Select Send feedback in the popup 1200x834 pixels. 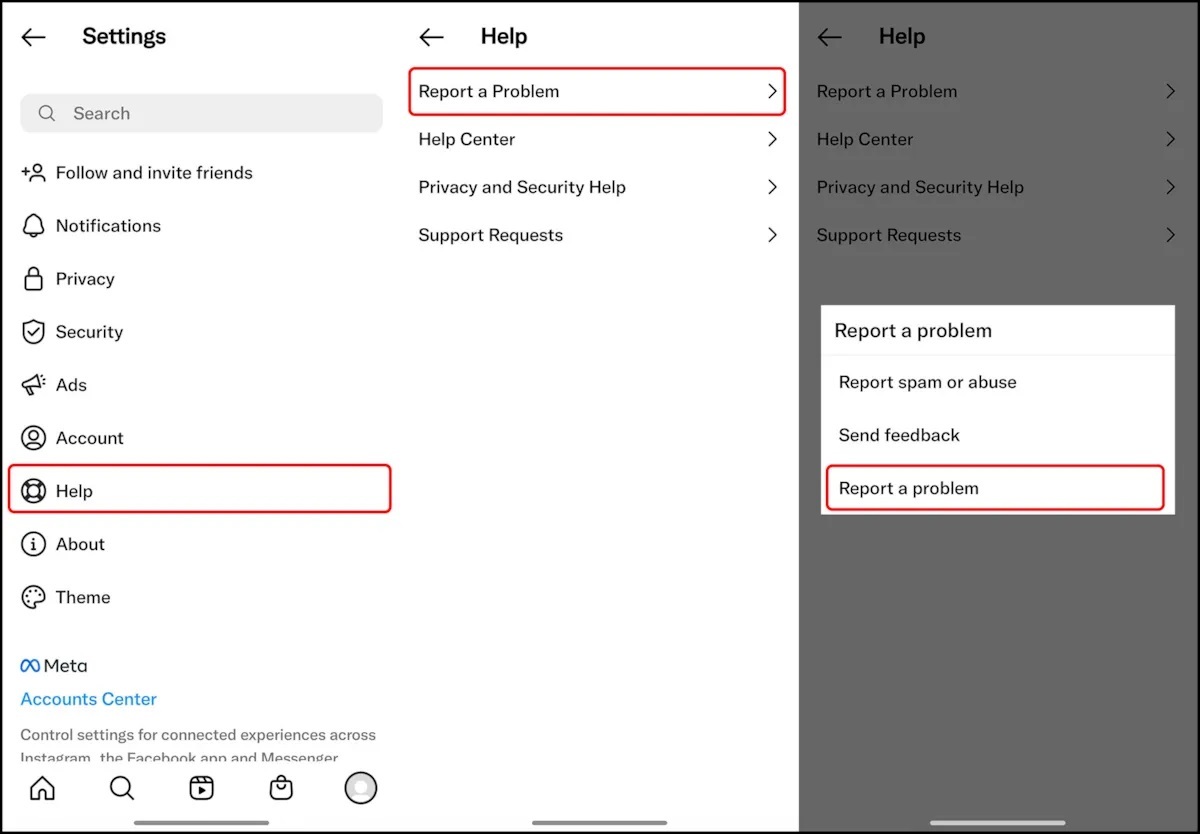[899, 435]
